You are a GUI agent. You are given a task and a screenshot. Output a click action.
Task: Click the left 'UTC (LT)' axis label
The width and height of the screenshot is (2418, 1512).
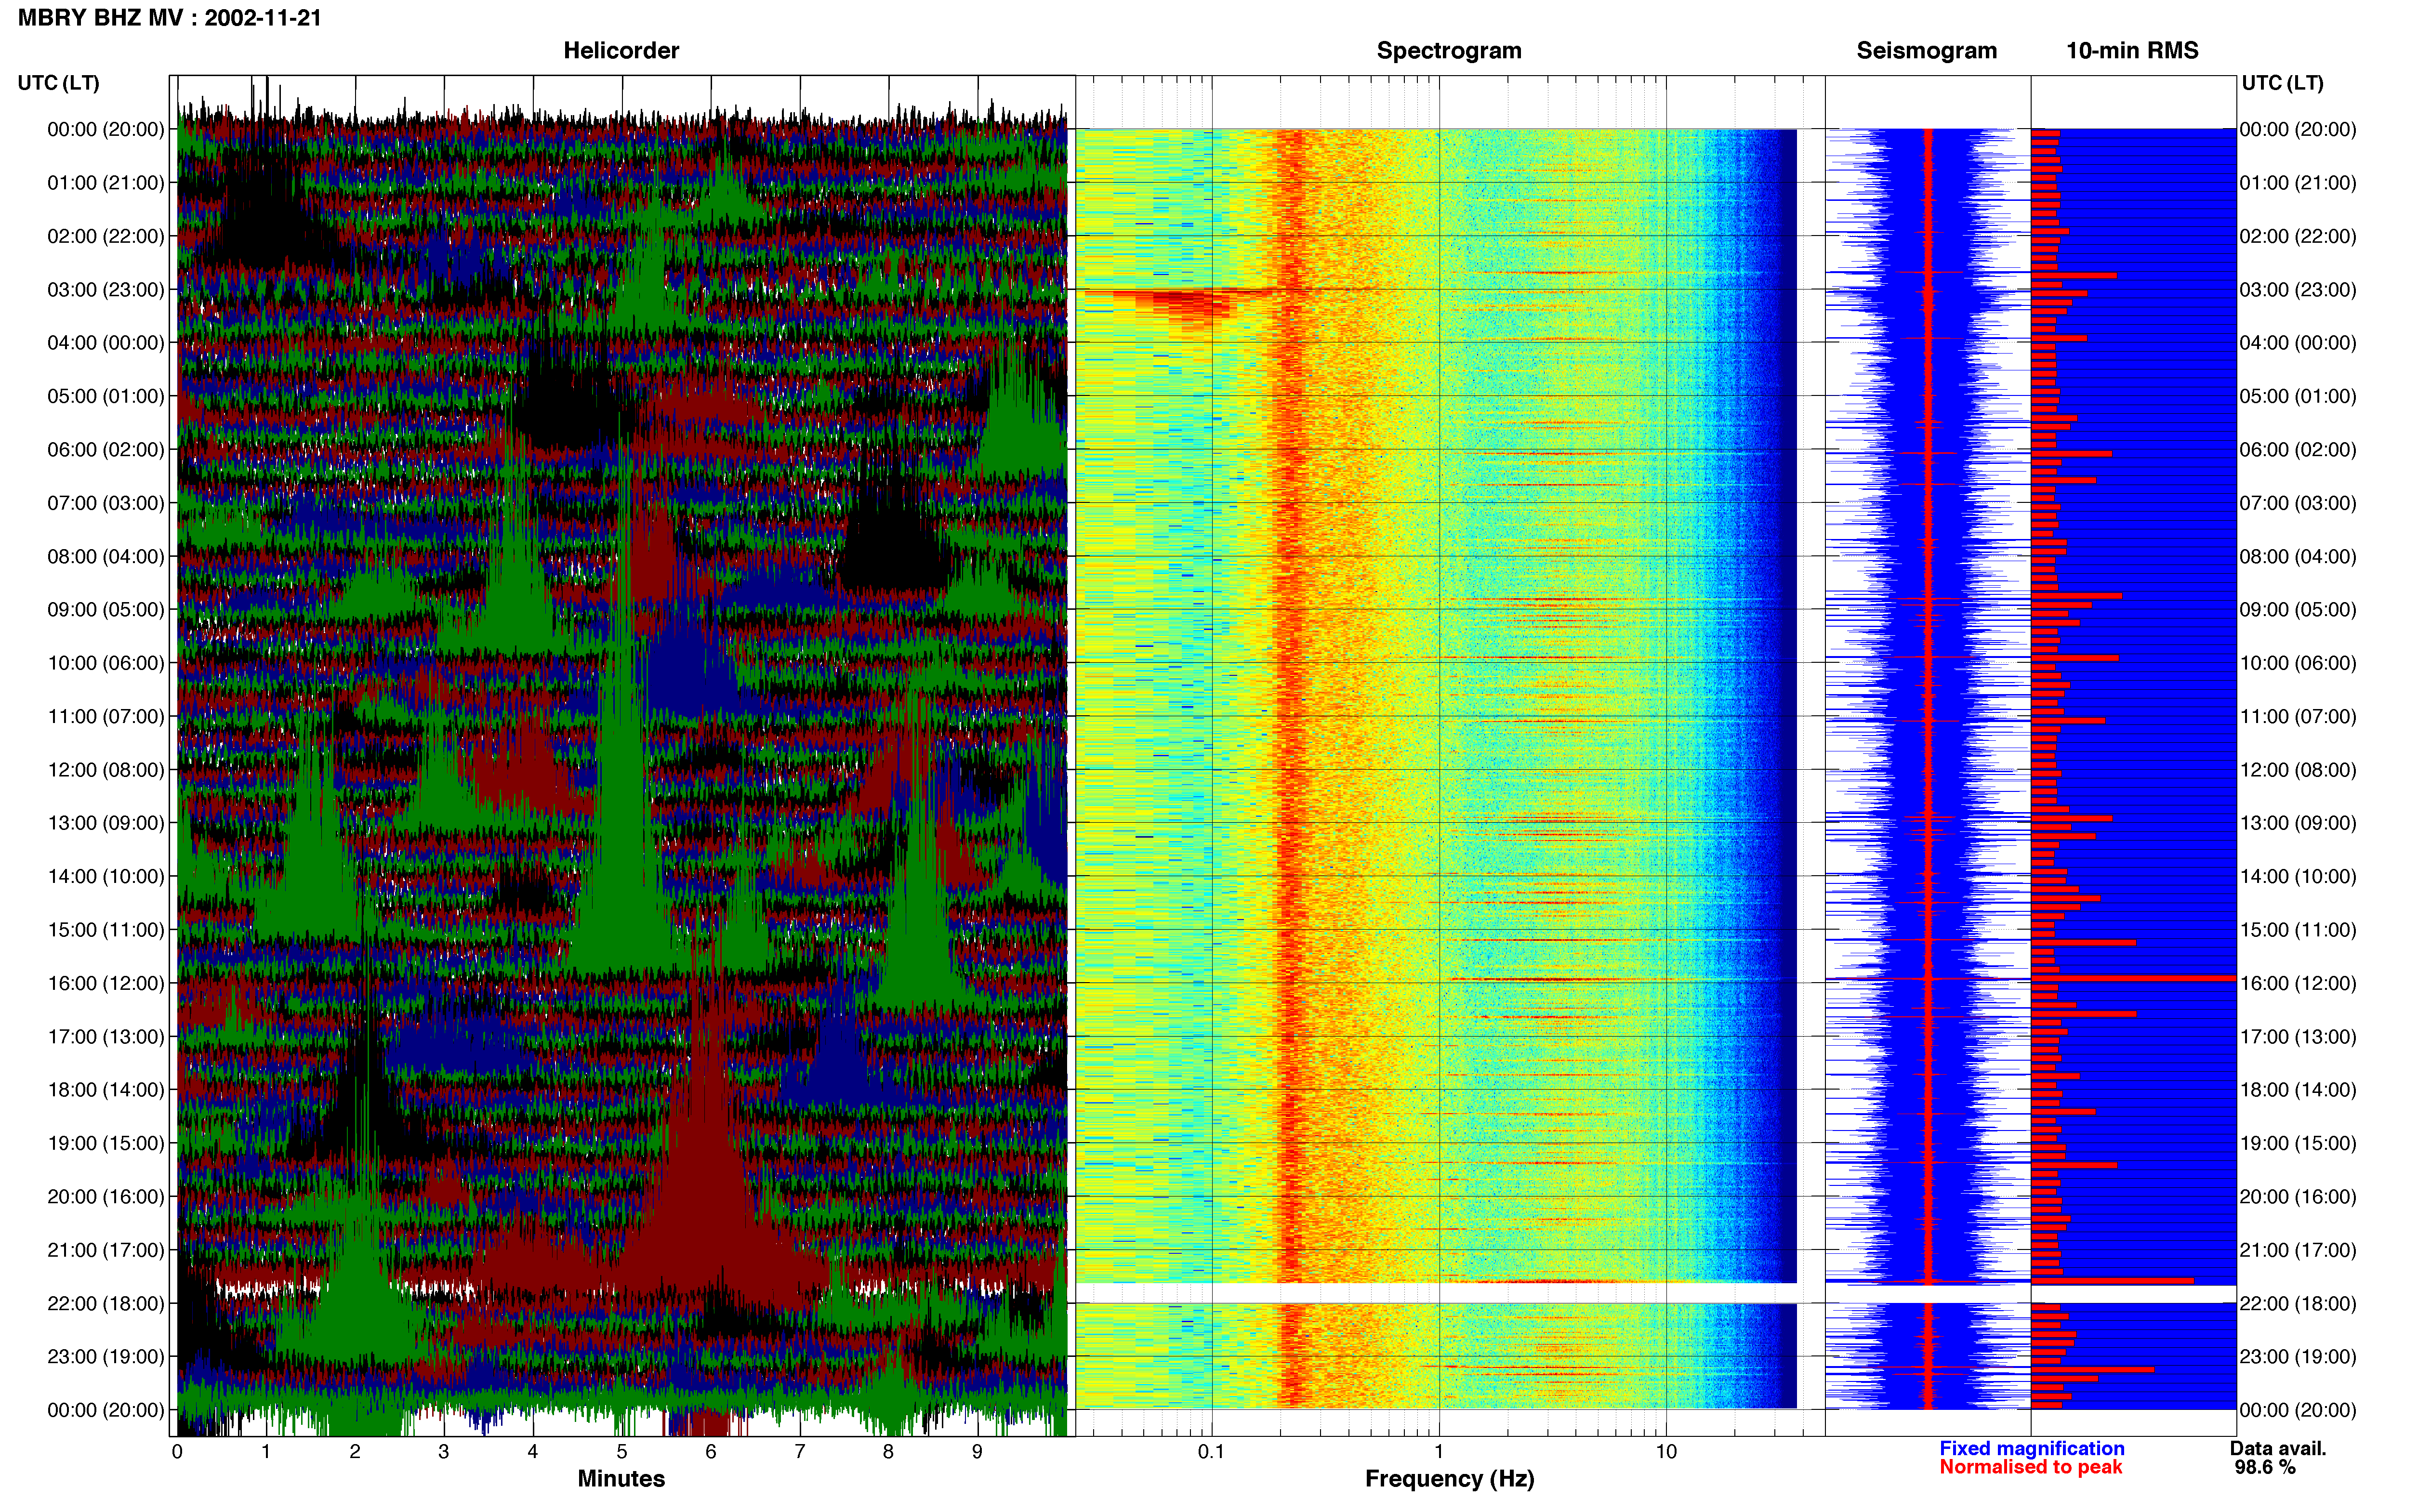coord(58,83)
